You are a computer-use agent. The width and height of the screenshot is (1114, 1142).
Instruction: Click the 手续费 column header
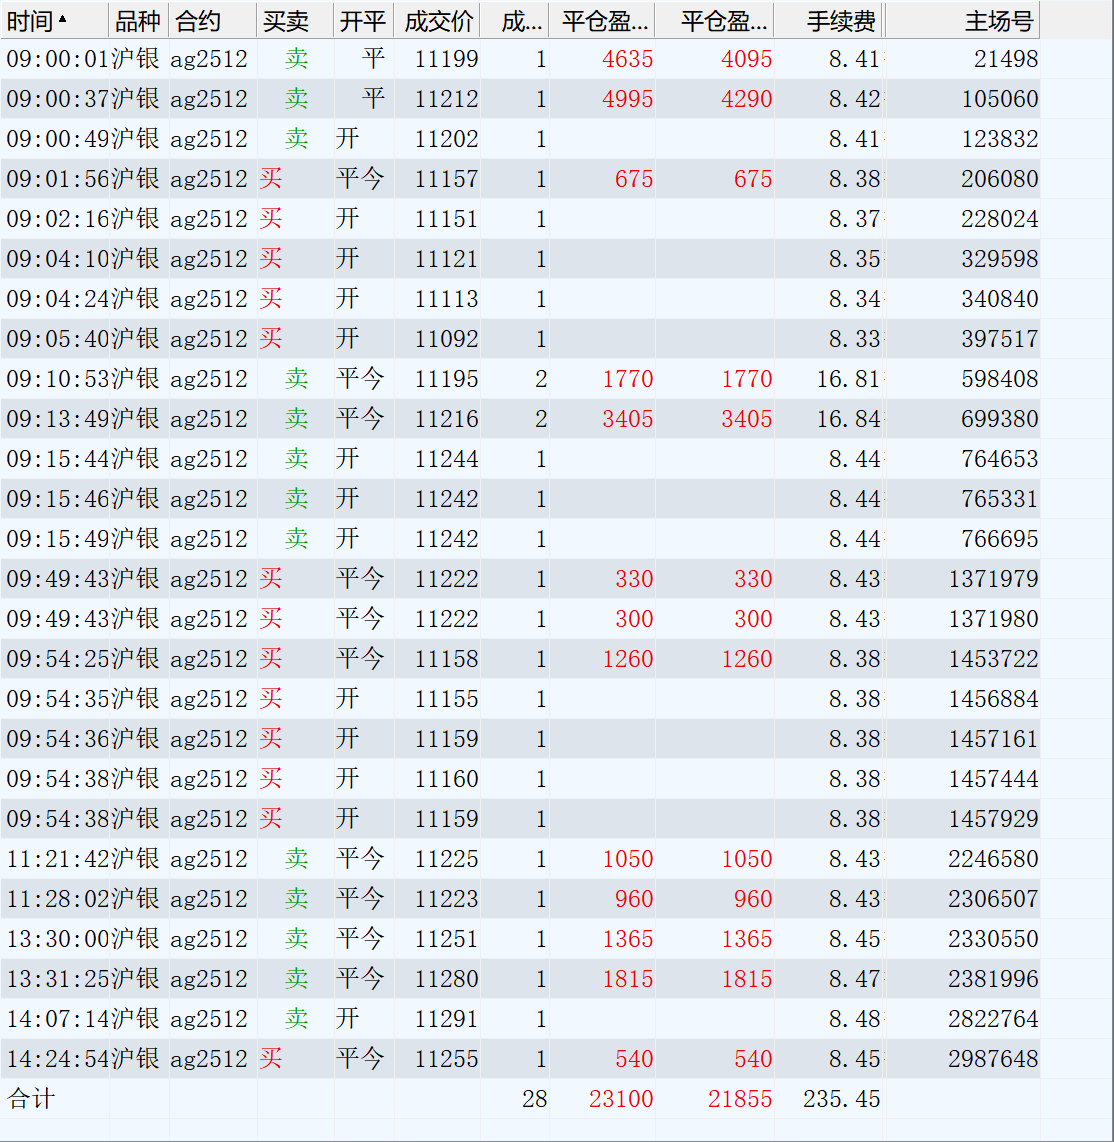pyautogui.click(x=829, y=20)
